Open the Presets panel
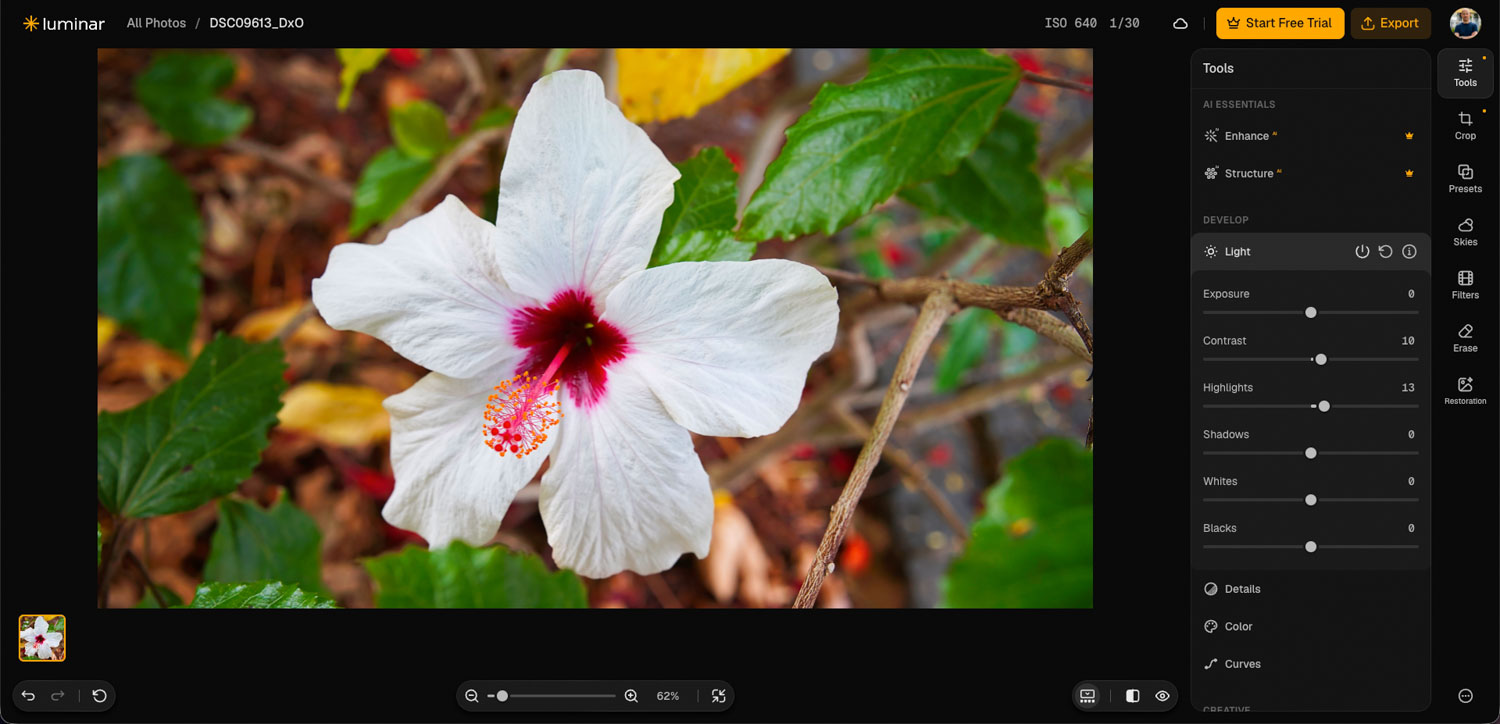The width and height of the screenshot is (1500, 724). pyautogui.click(x=1465, y=179)
